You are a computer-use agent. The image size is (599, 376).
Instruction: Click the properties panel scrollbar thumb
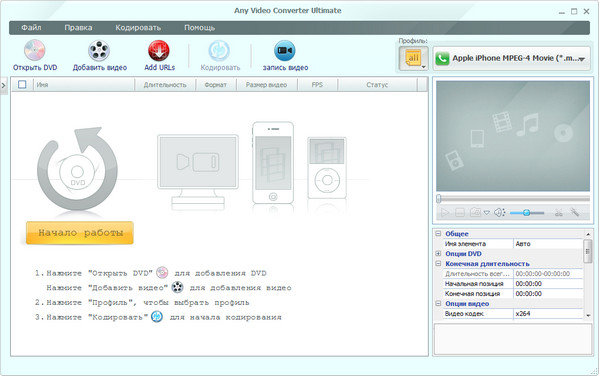tap(588, 251)
